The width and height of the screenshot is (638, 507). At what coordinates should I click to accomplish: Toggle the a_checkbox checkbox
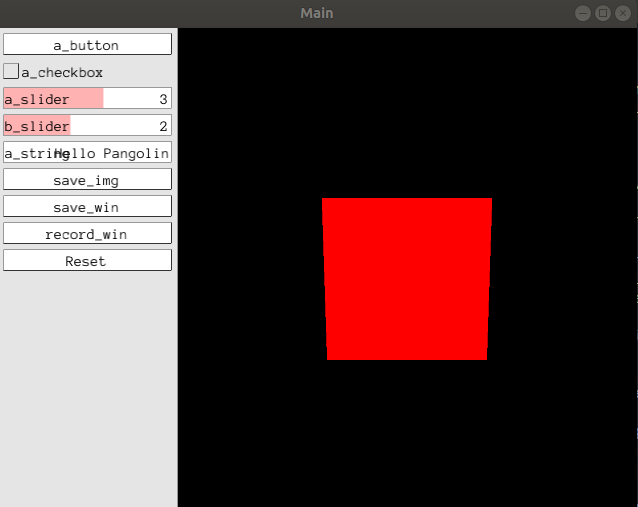coord(11,71)
